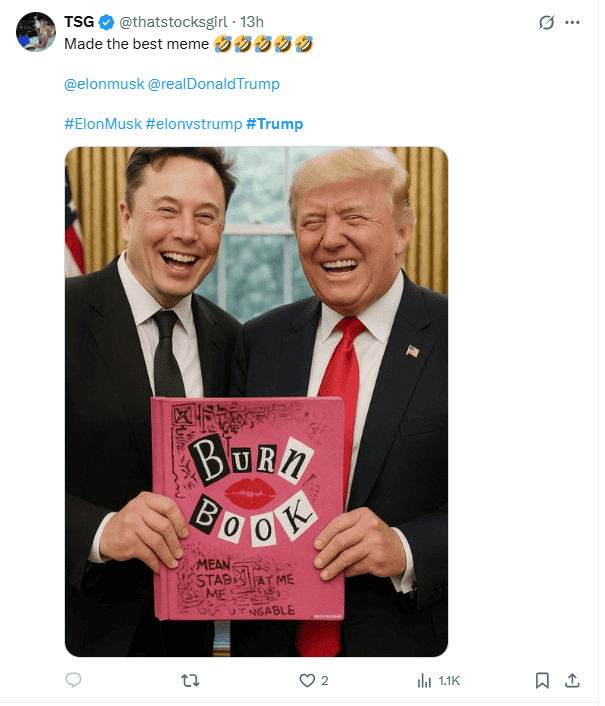Viewport: 605px width, 706px height.
Task: Follow the @realDonaldTrump mention
Action: point(216,85)
